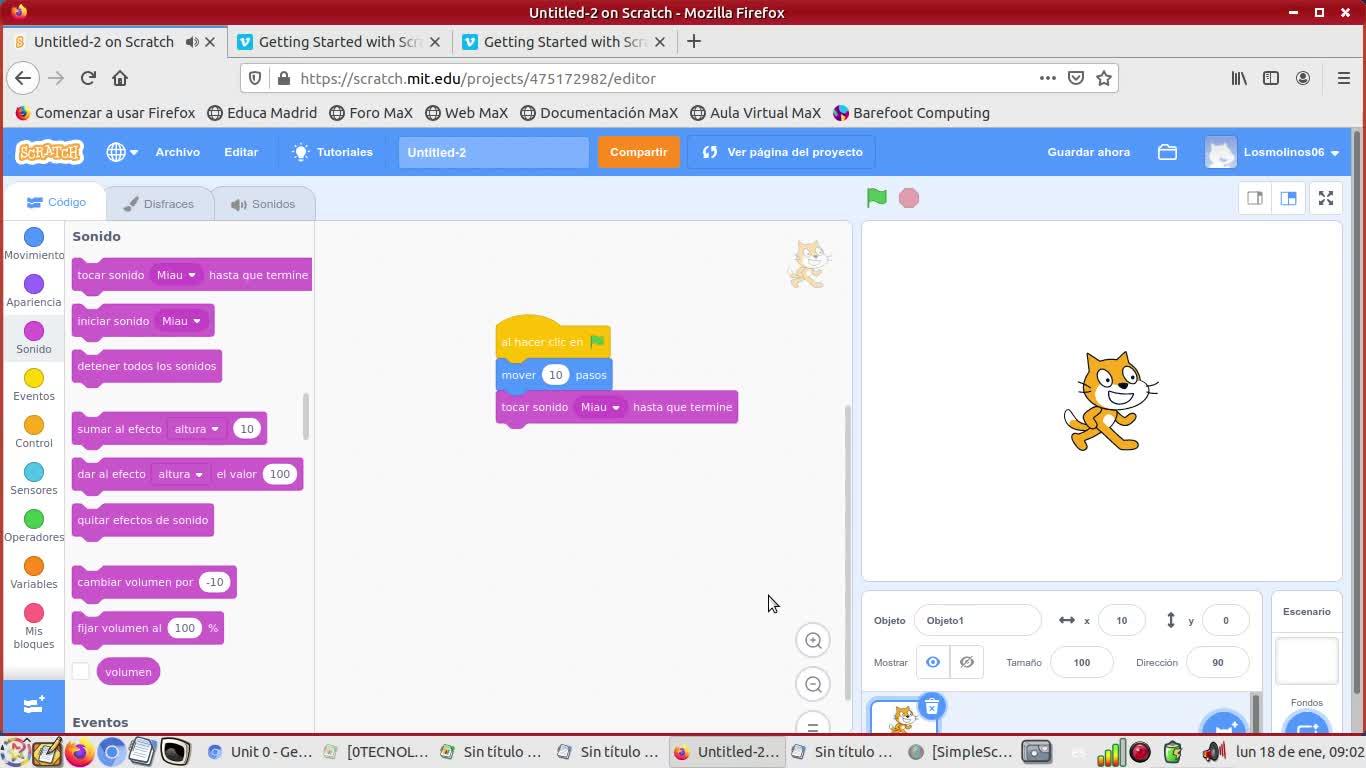Open Miau dropdown in workspace script block
This screenshot has height=768, width=1366.
601,407
